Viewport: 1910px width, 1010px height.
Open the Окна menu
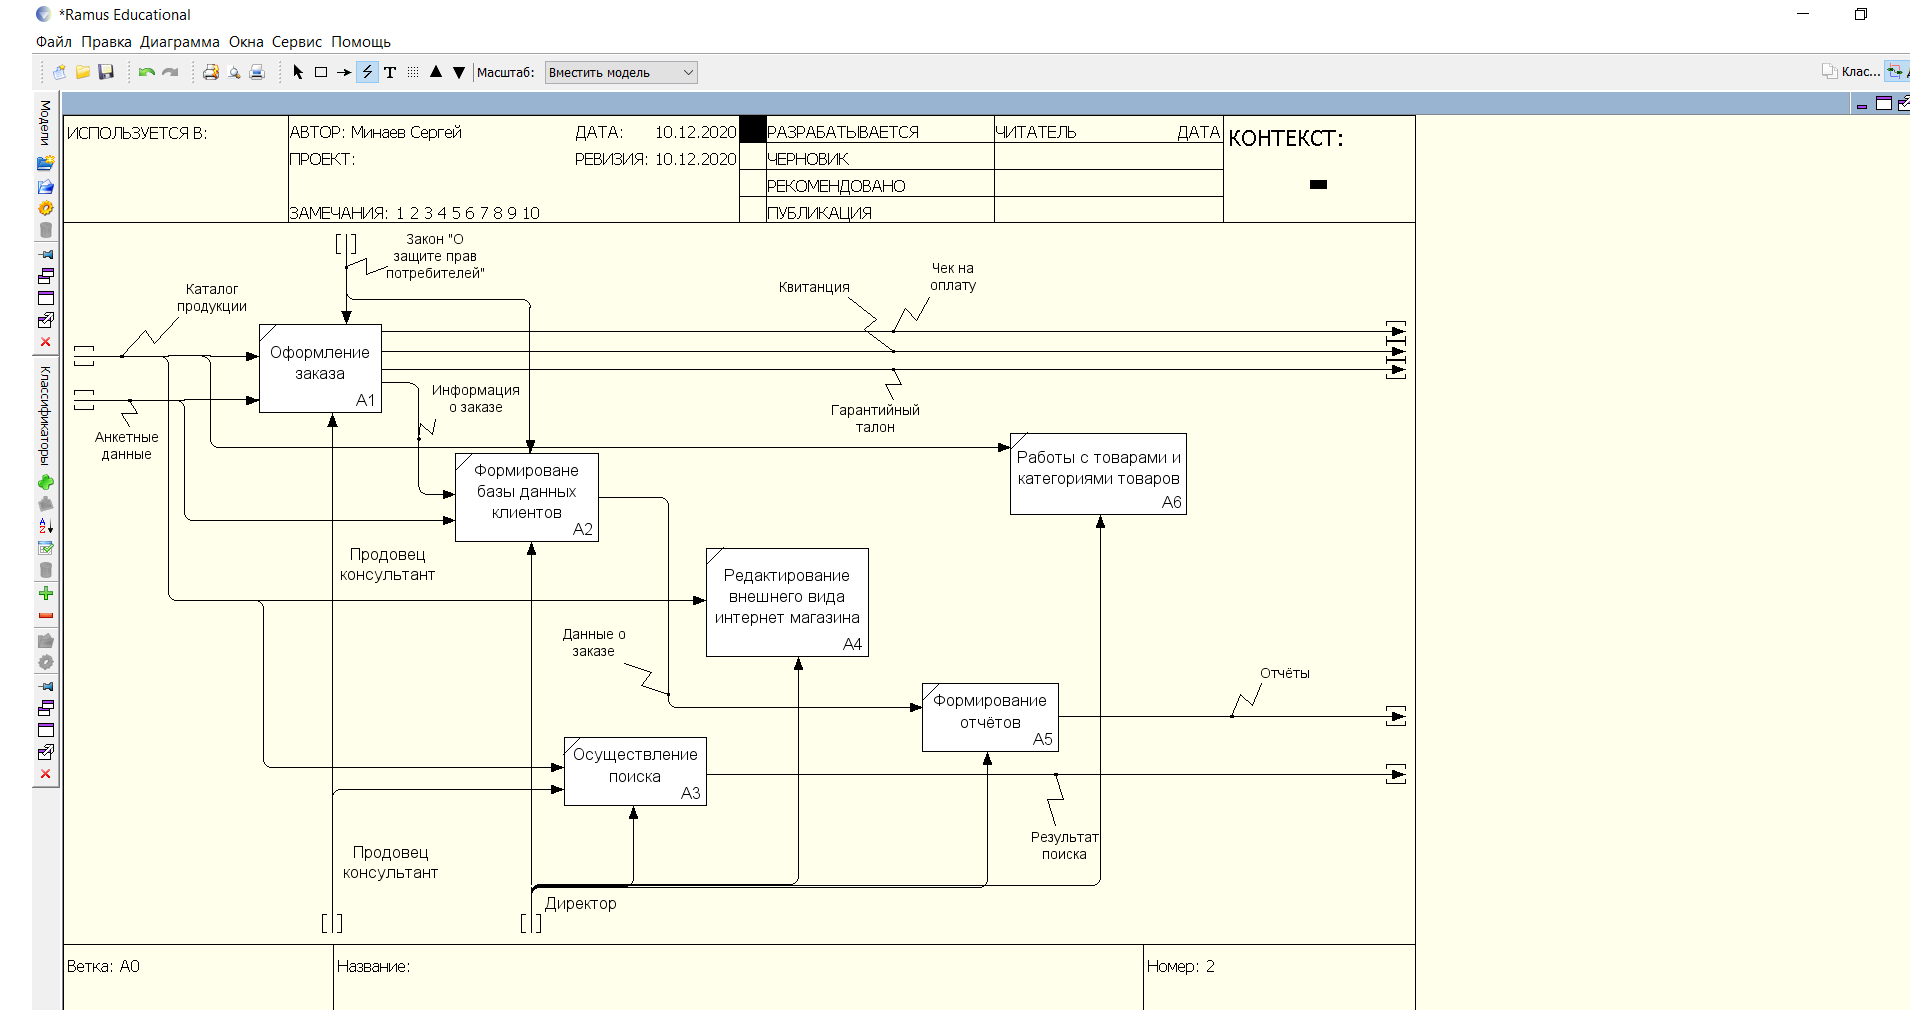point(246,42)
